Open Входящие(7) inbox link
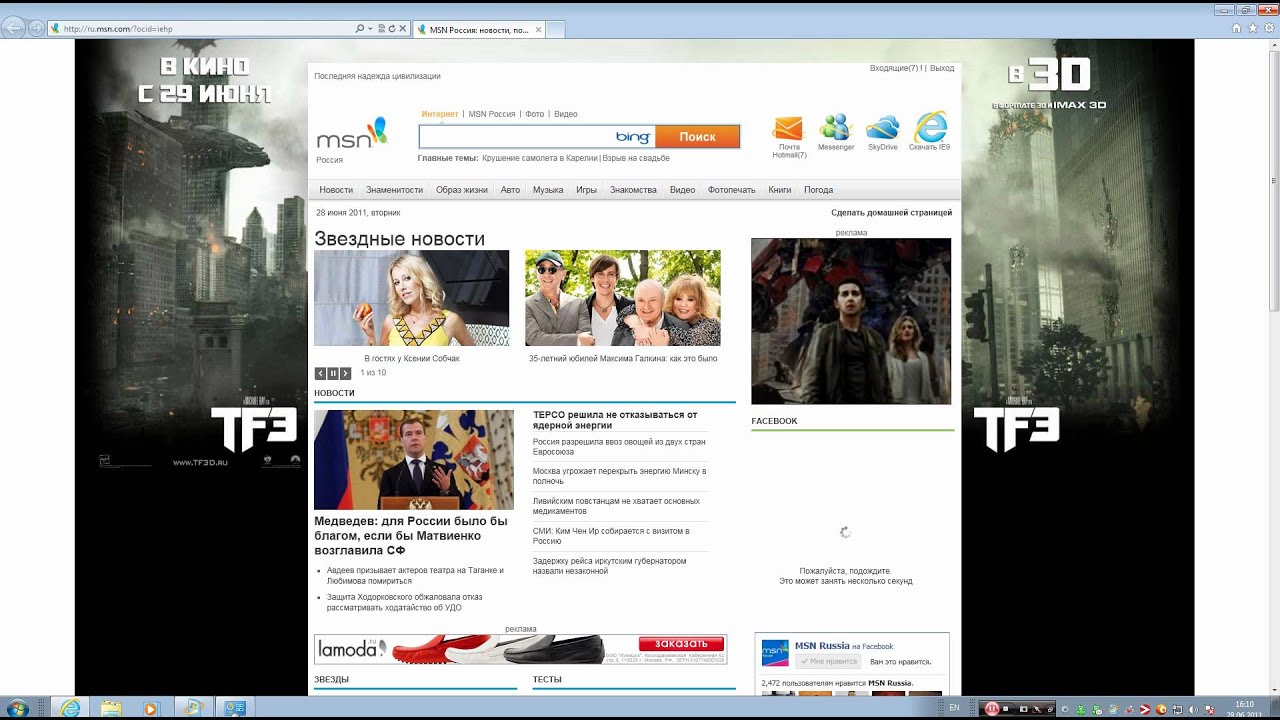1280x720 pixels. 896,68
